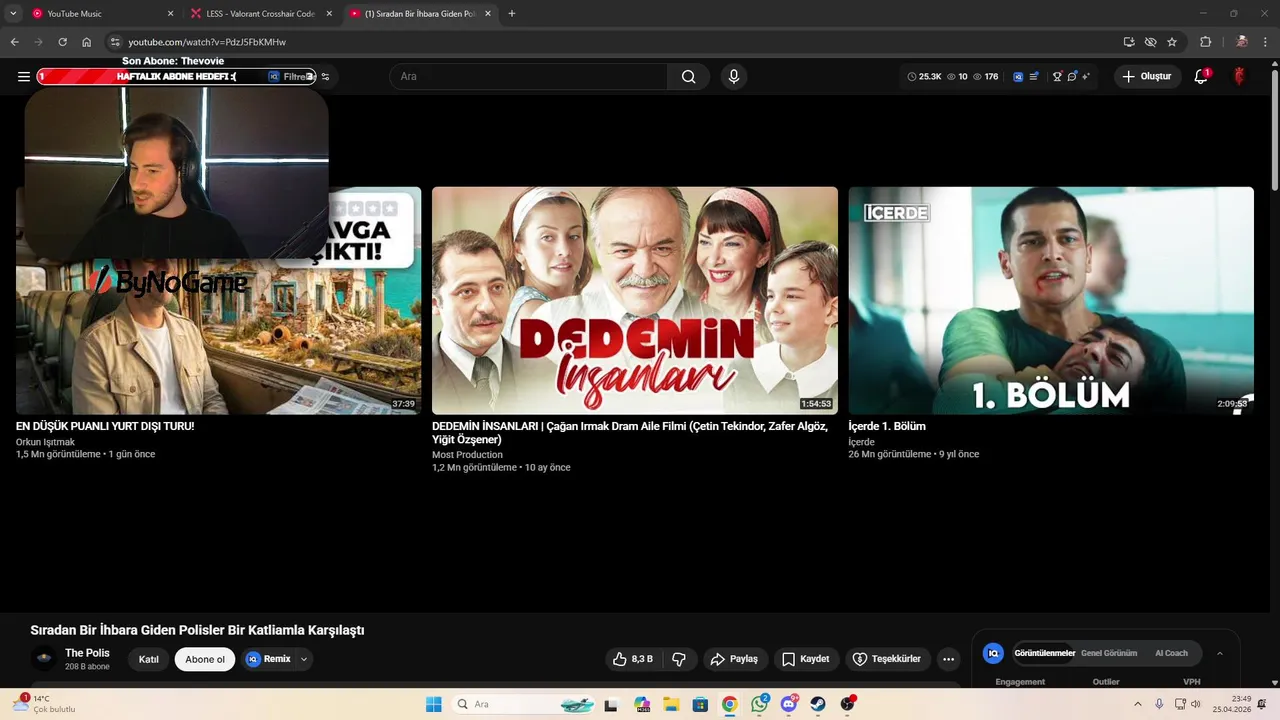Open Steam from taskbar
The height and width of the screenshot is (720, 1280).
818,704
